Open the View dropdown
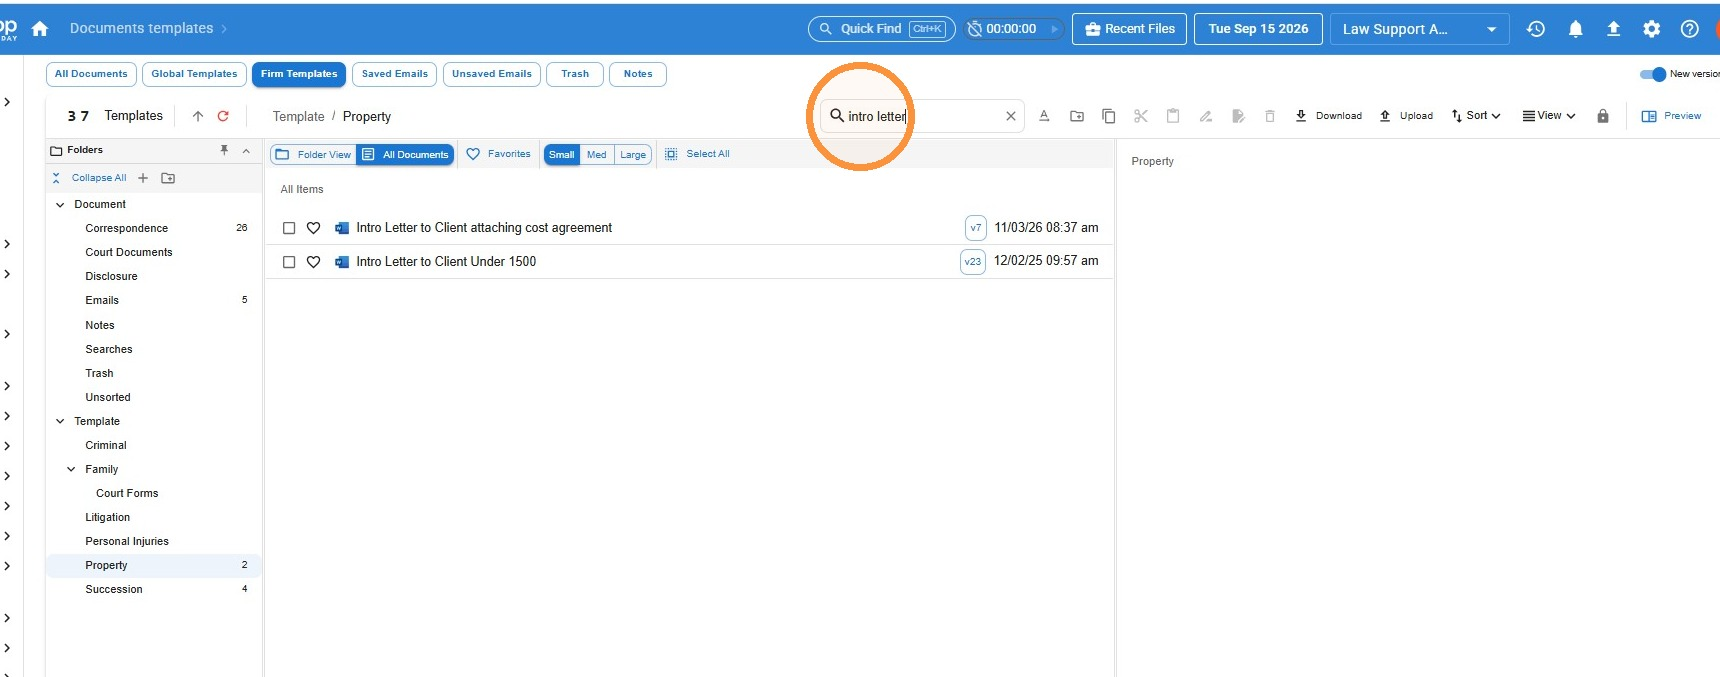The width and height of the screenshot is (1720, 677). coord(1549,116)
